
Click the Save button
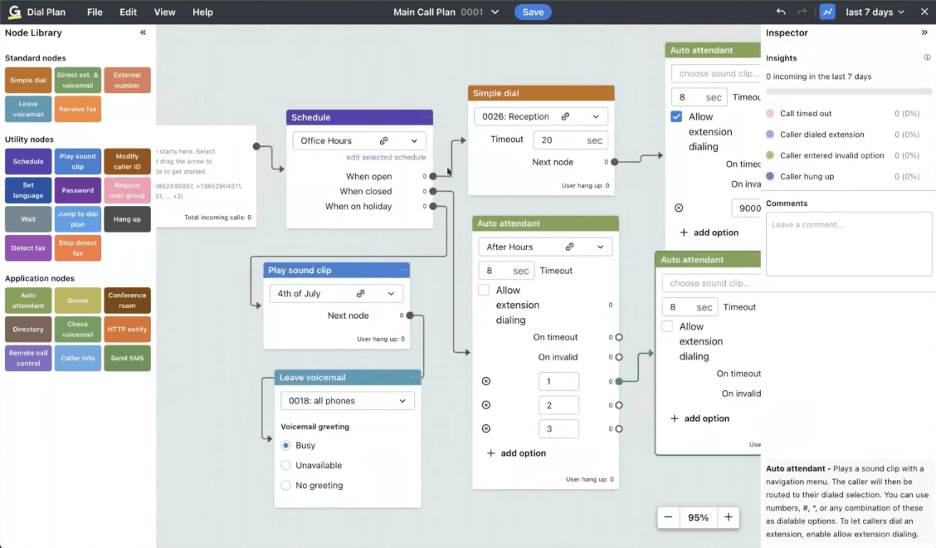tap(533, 12)
